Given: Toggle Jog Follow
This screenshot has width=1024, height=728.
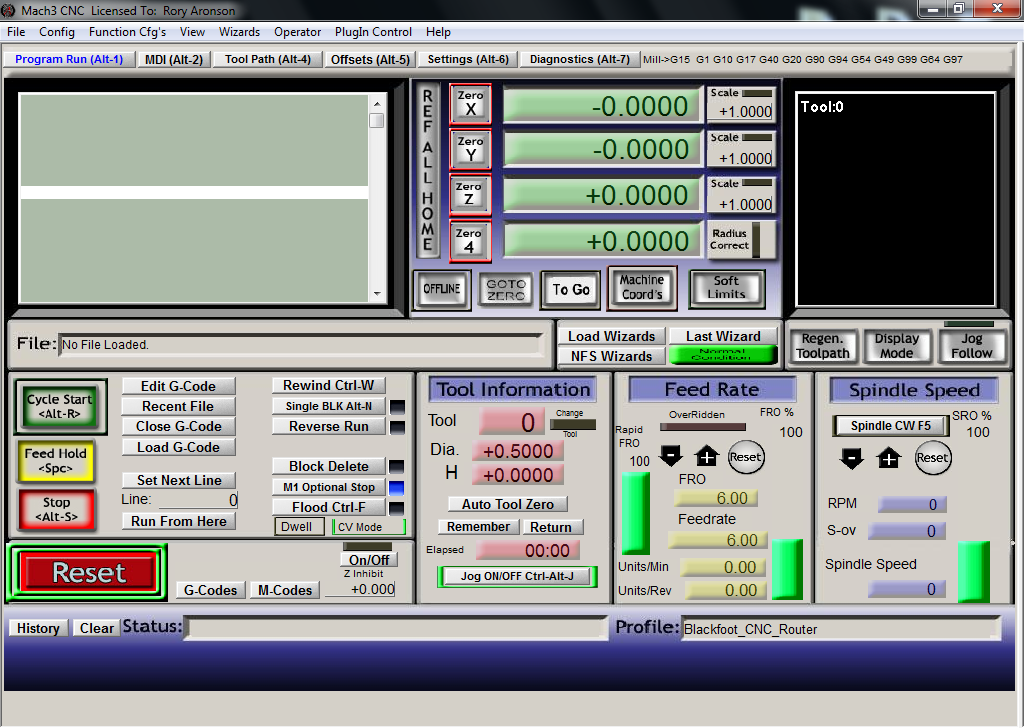Looking at the screenshot, I should [x=972, y=346].
